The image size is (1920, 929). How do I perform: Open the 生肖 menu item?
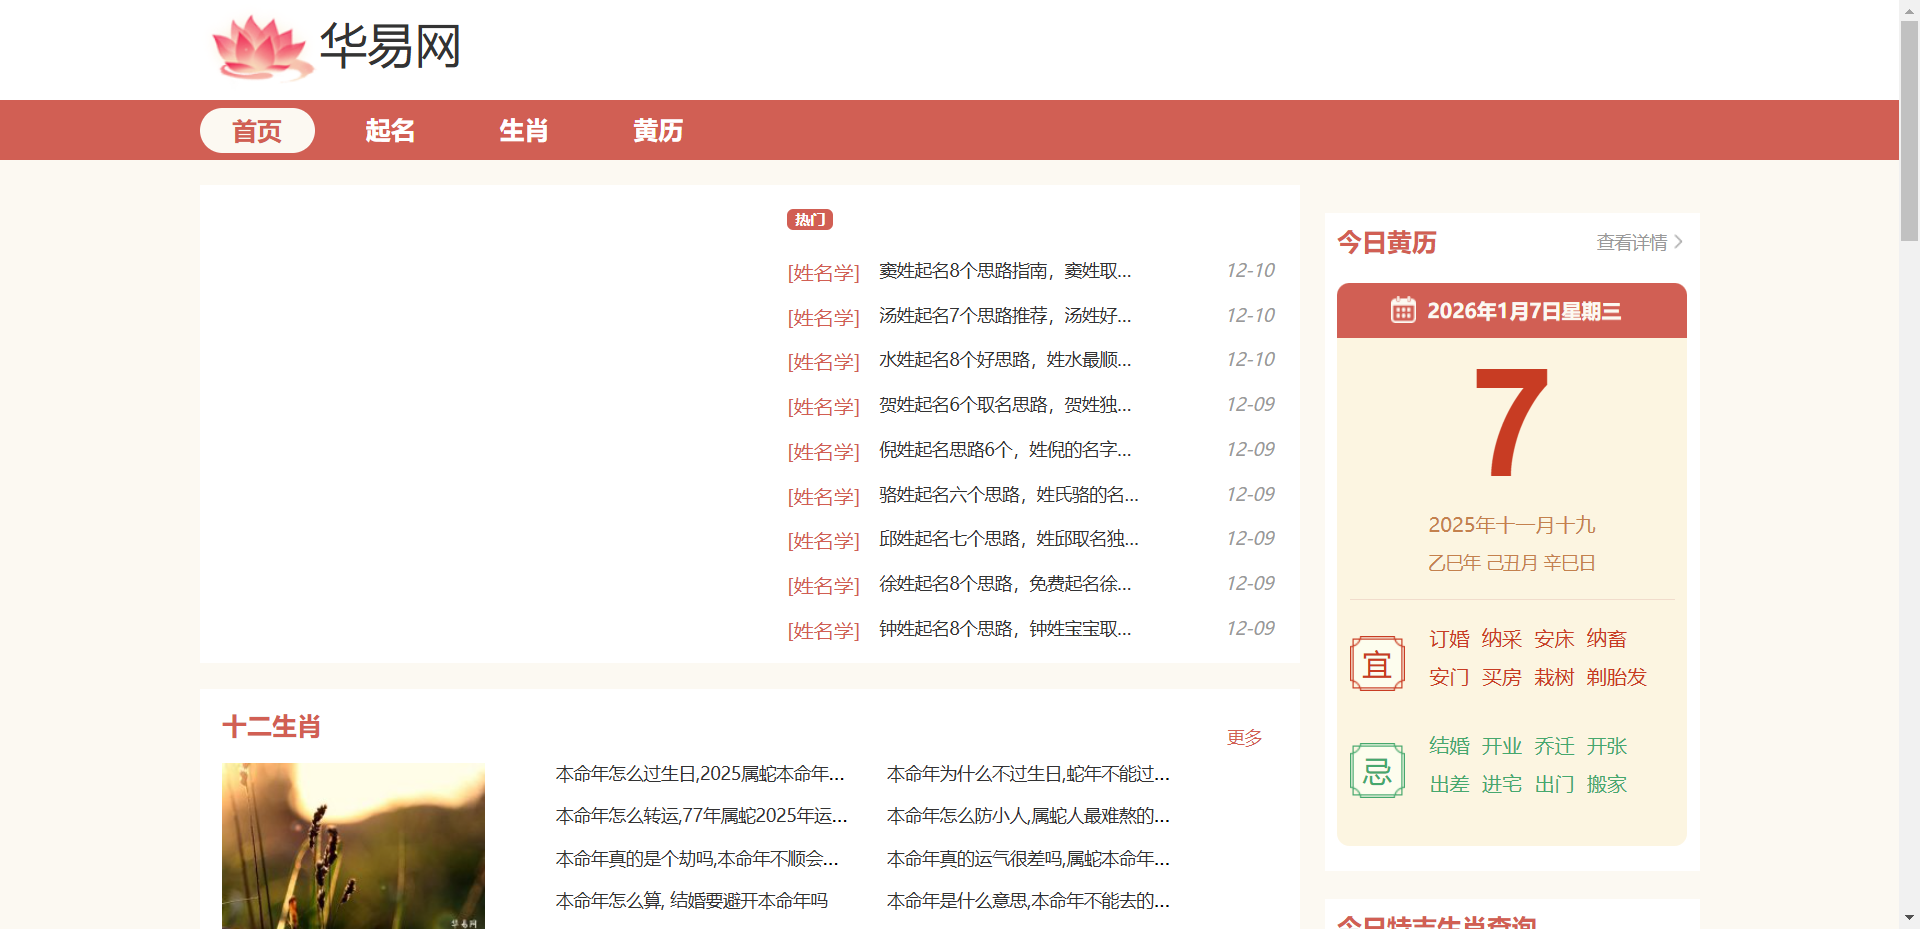pos(523,130)
